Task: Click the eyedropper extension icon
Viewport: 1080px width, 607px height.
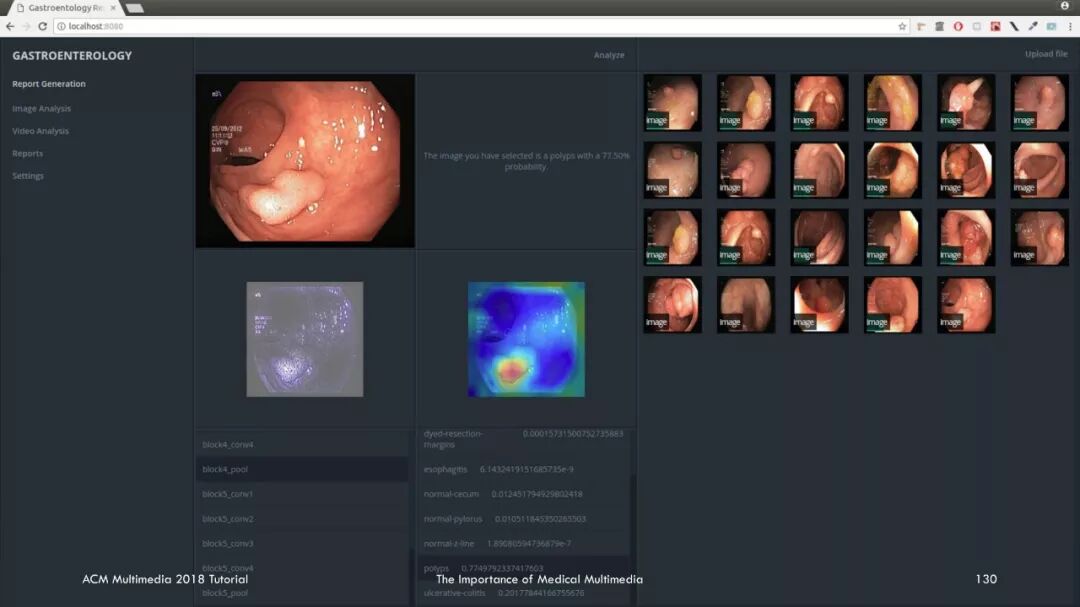Action: [1032, 26]
